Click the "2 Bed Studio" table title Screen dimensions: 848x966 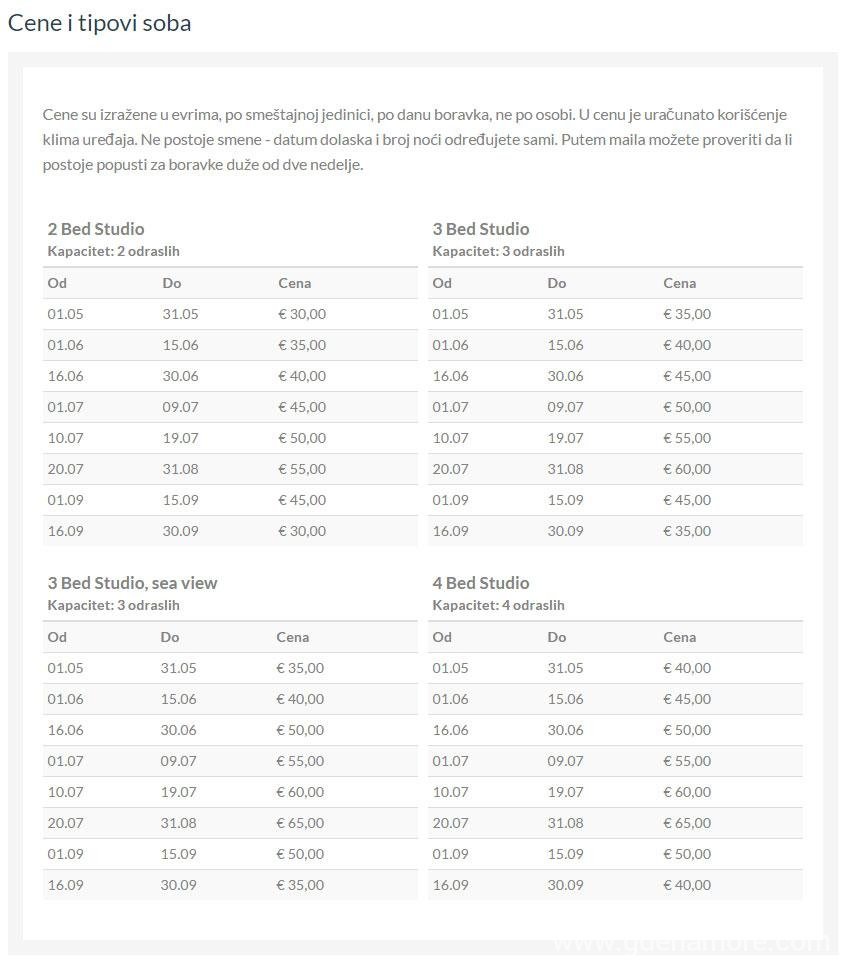coord(96,229)
